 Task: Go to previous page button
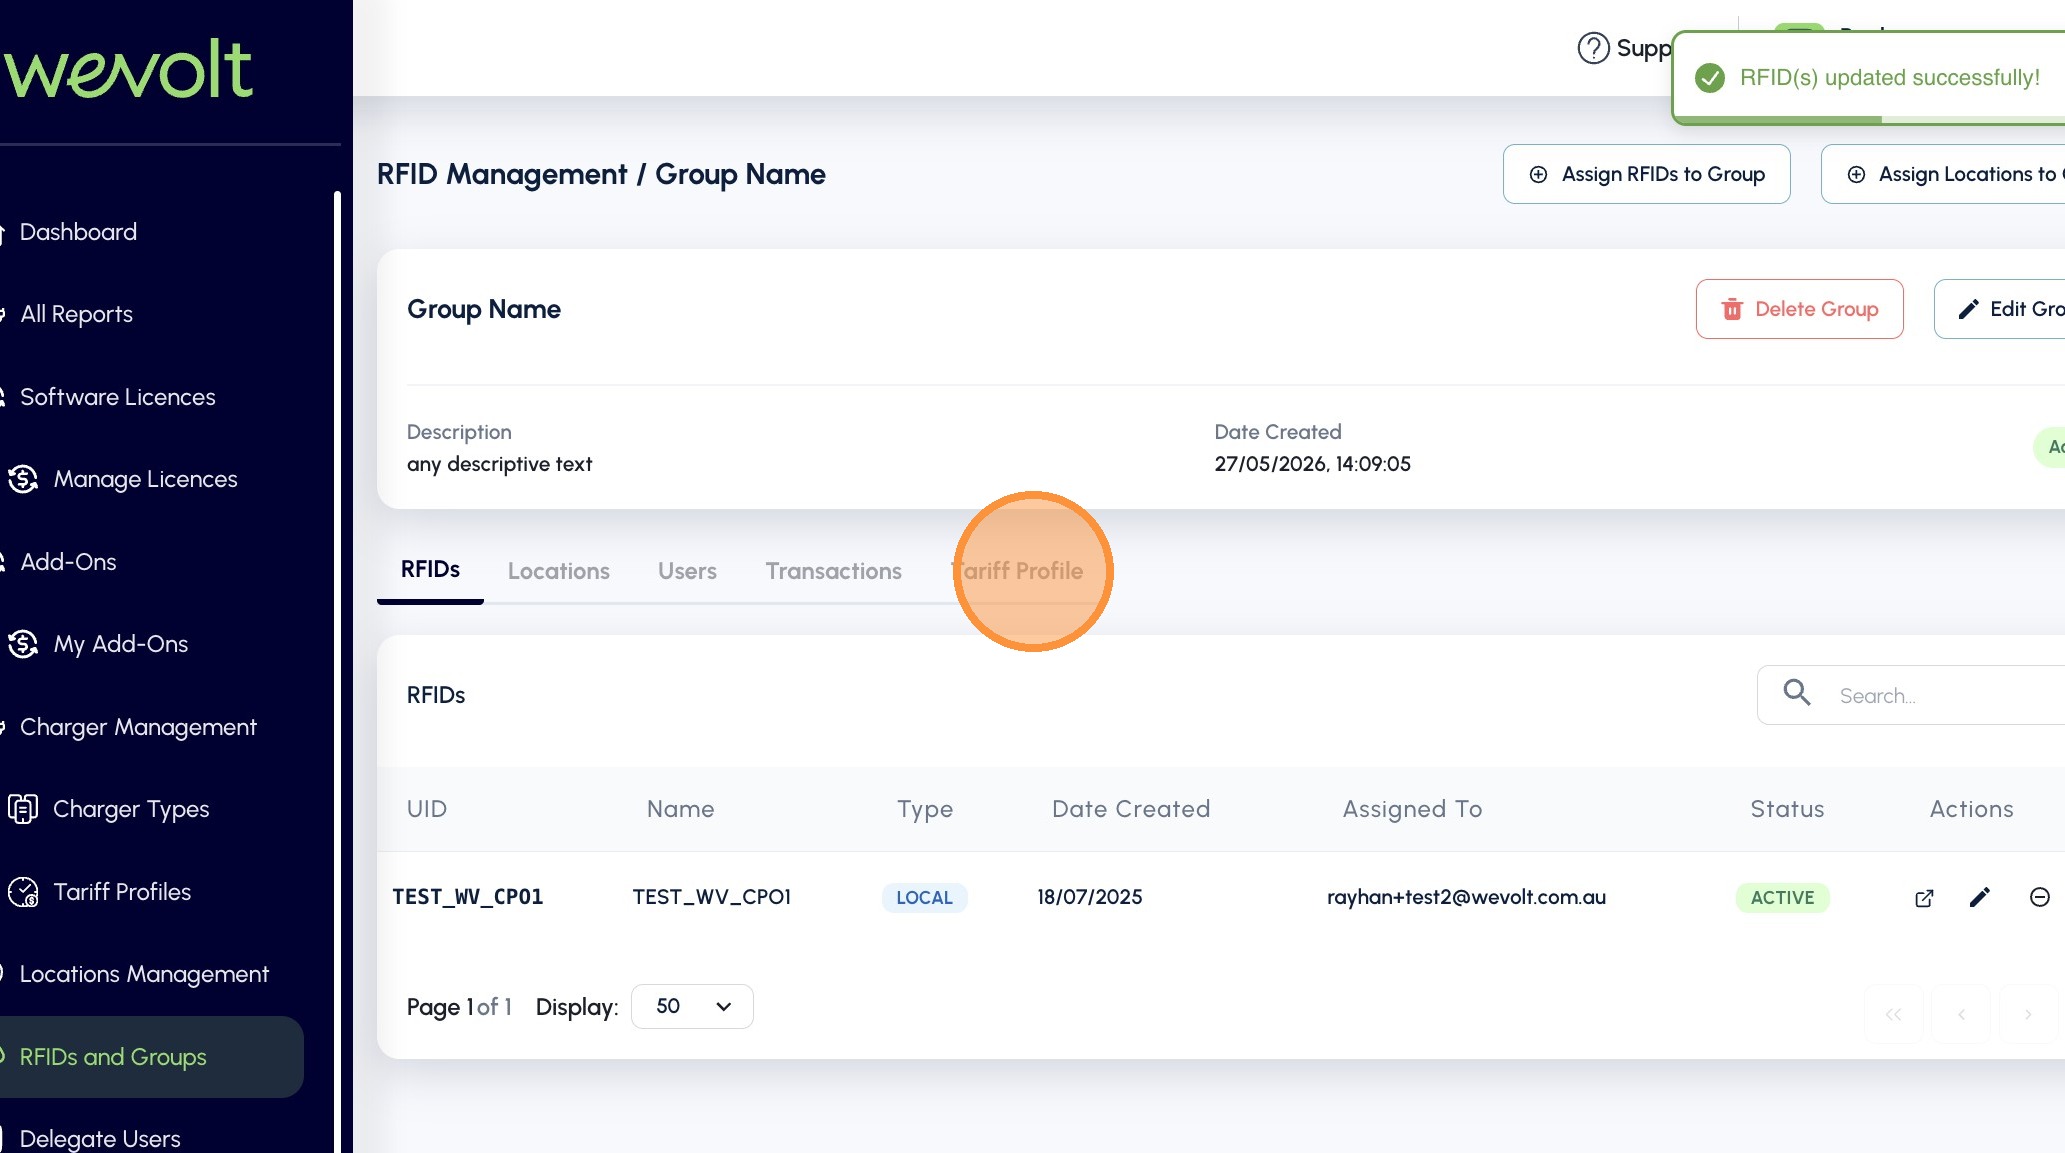pos(1961,1014)
